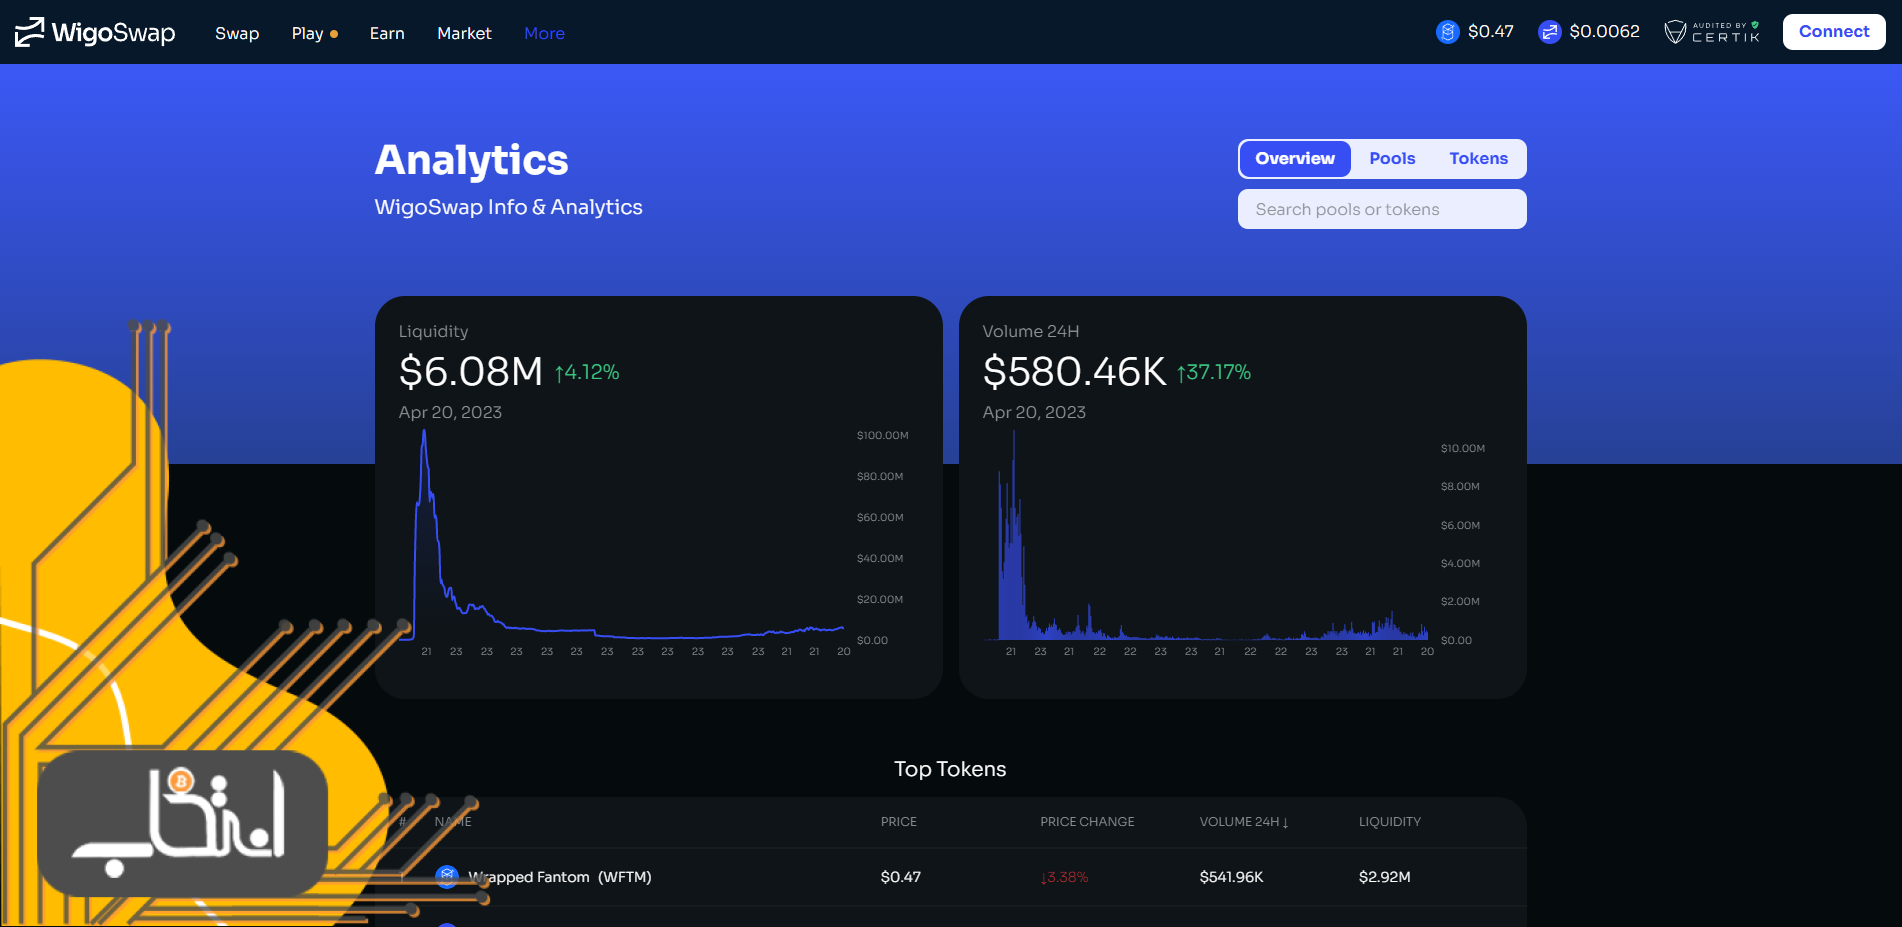This screenshot has height=927, width=1902.
Task: Click the WigoSwap logo
Action: (x=95, y=32)
